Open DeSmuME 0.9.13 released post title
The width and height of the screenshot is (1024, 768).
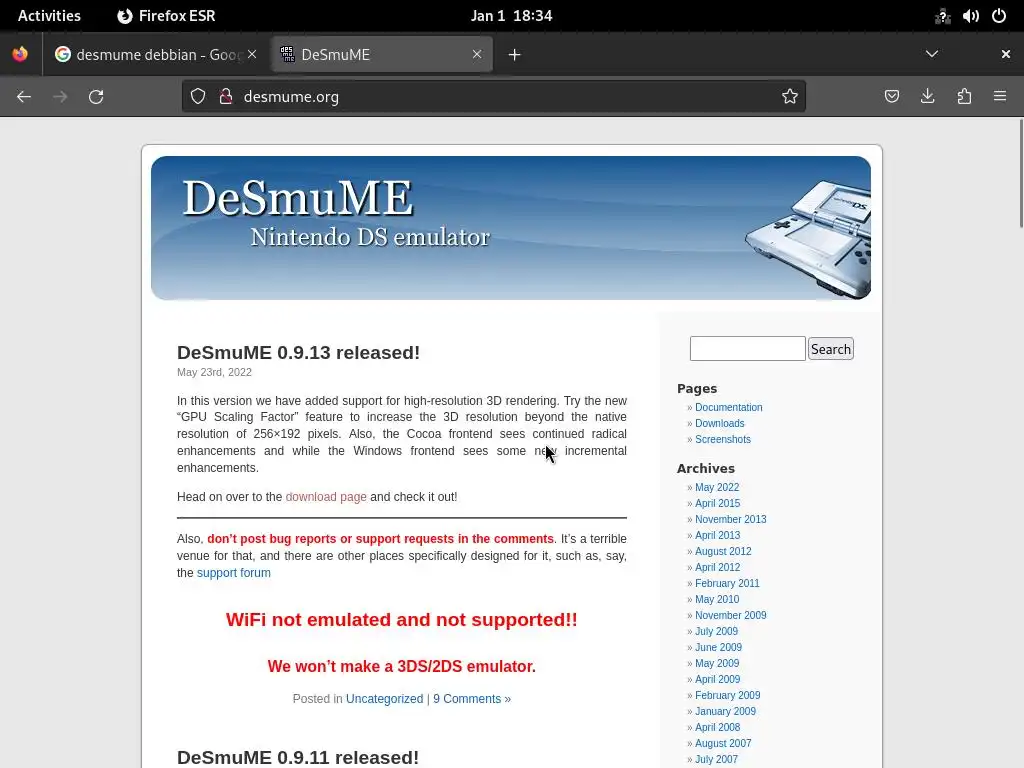(x=298, y=352)
